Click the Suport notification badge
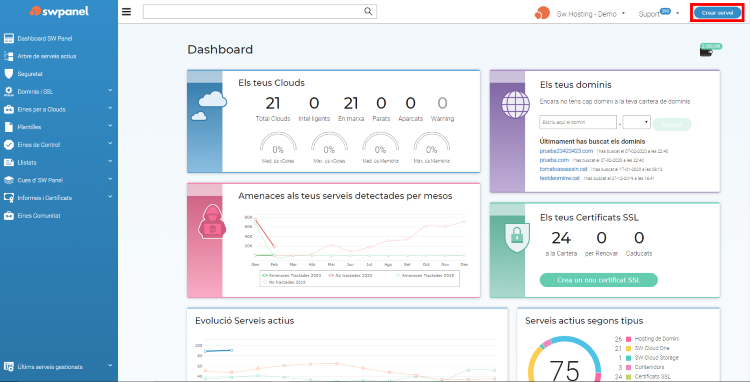 [x=665, y=11]
